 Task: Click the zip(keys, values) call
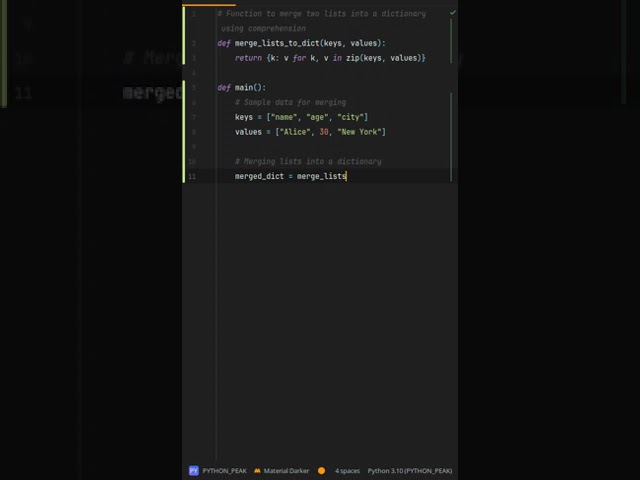pos(384,58)
